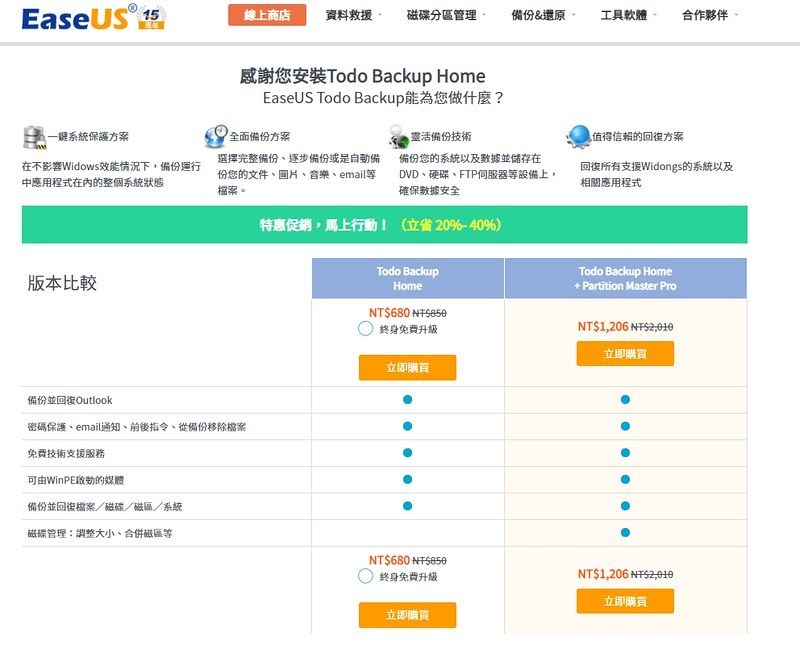
Task: Expand dropdown arrow beside 合作夥伴
Action: tap(736, 15)
